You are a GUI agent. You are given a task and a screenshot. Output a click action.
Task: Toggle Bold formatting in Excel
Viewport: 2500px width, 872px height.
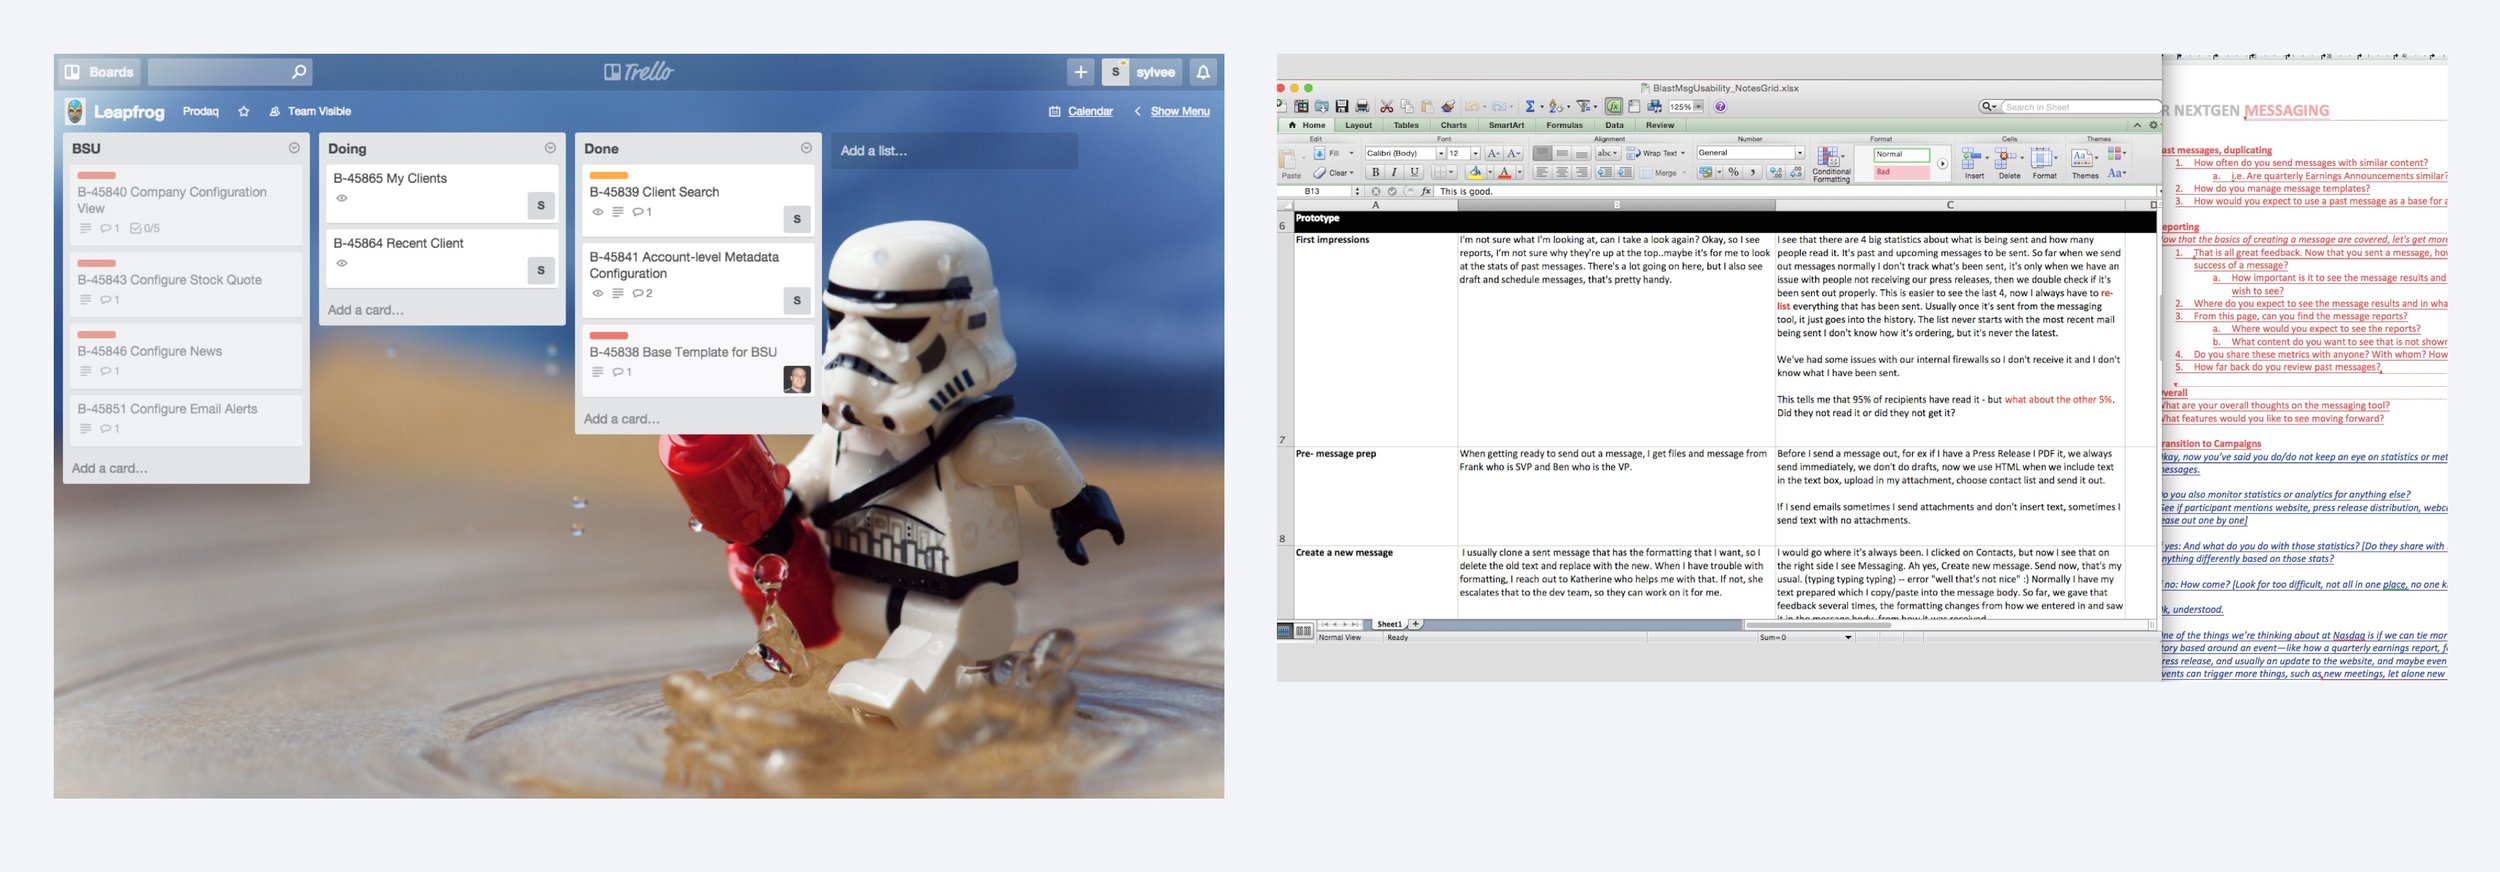[1375, 172]
